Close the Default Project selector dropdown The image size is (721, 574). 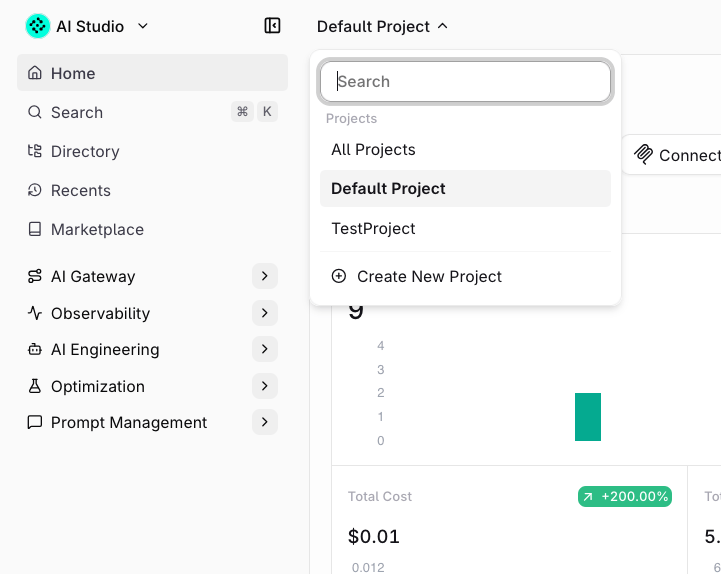[x=382, y=26]
